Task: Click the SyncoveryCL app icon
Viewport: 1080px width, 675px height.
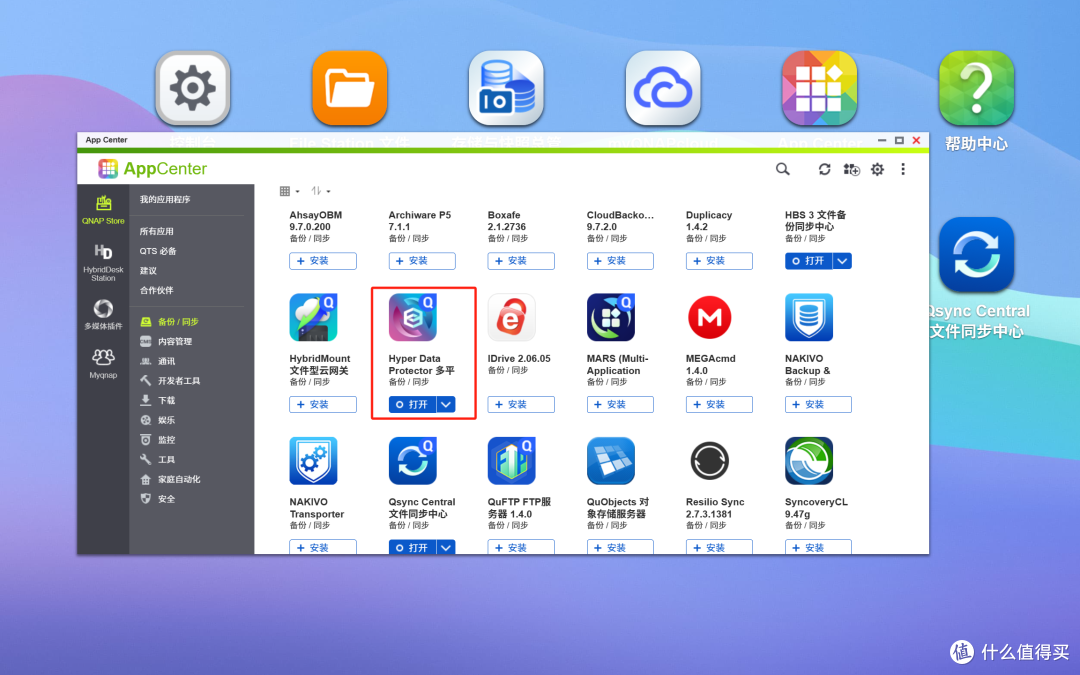Action: pos(809,461)
